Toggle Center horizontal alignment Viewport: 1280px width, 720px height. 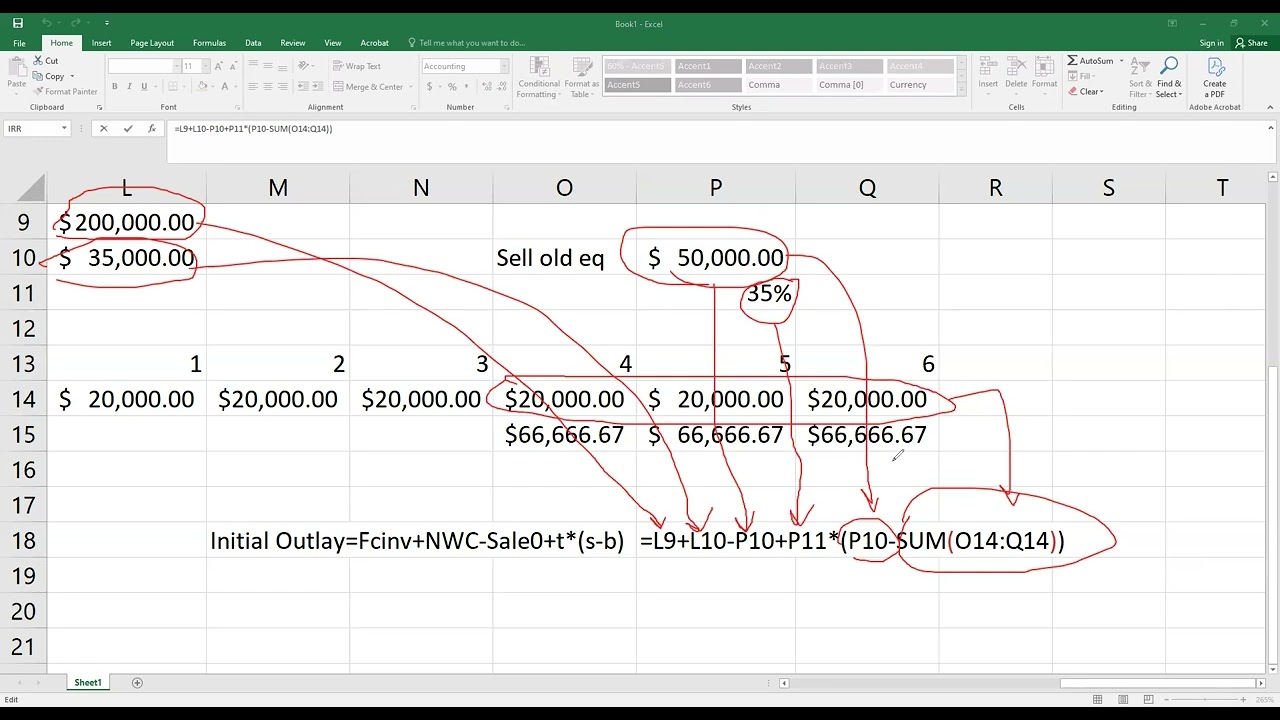pos(269,87)
